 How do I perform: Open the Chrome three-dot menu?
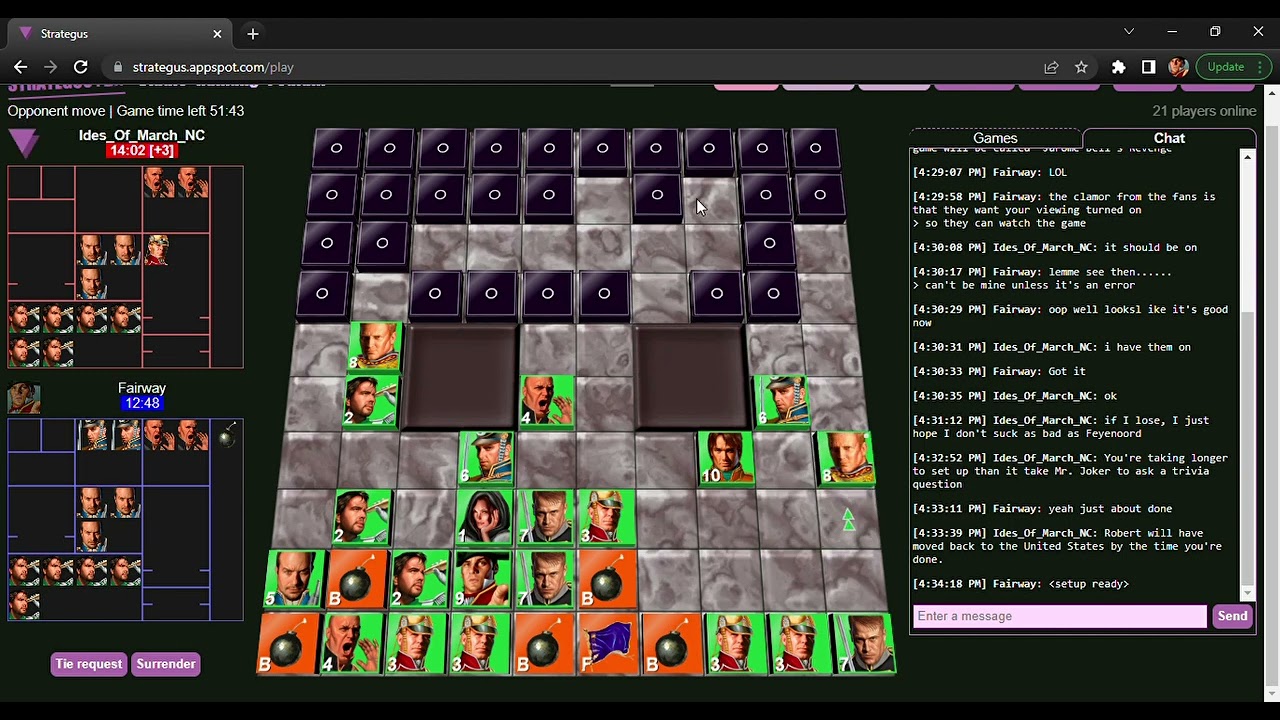click(1261, 67)
